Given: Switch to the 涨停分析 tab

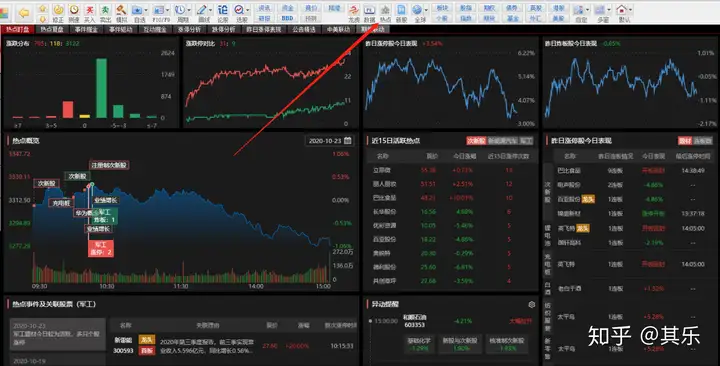Looking at the screenshot, I should [x=189, y=29].
